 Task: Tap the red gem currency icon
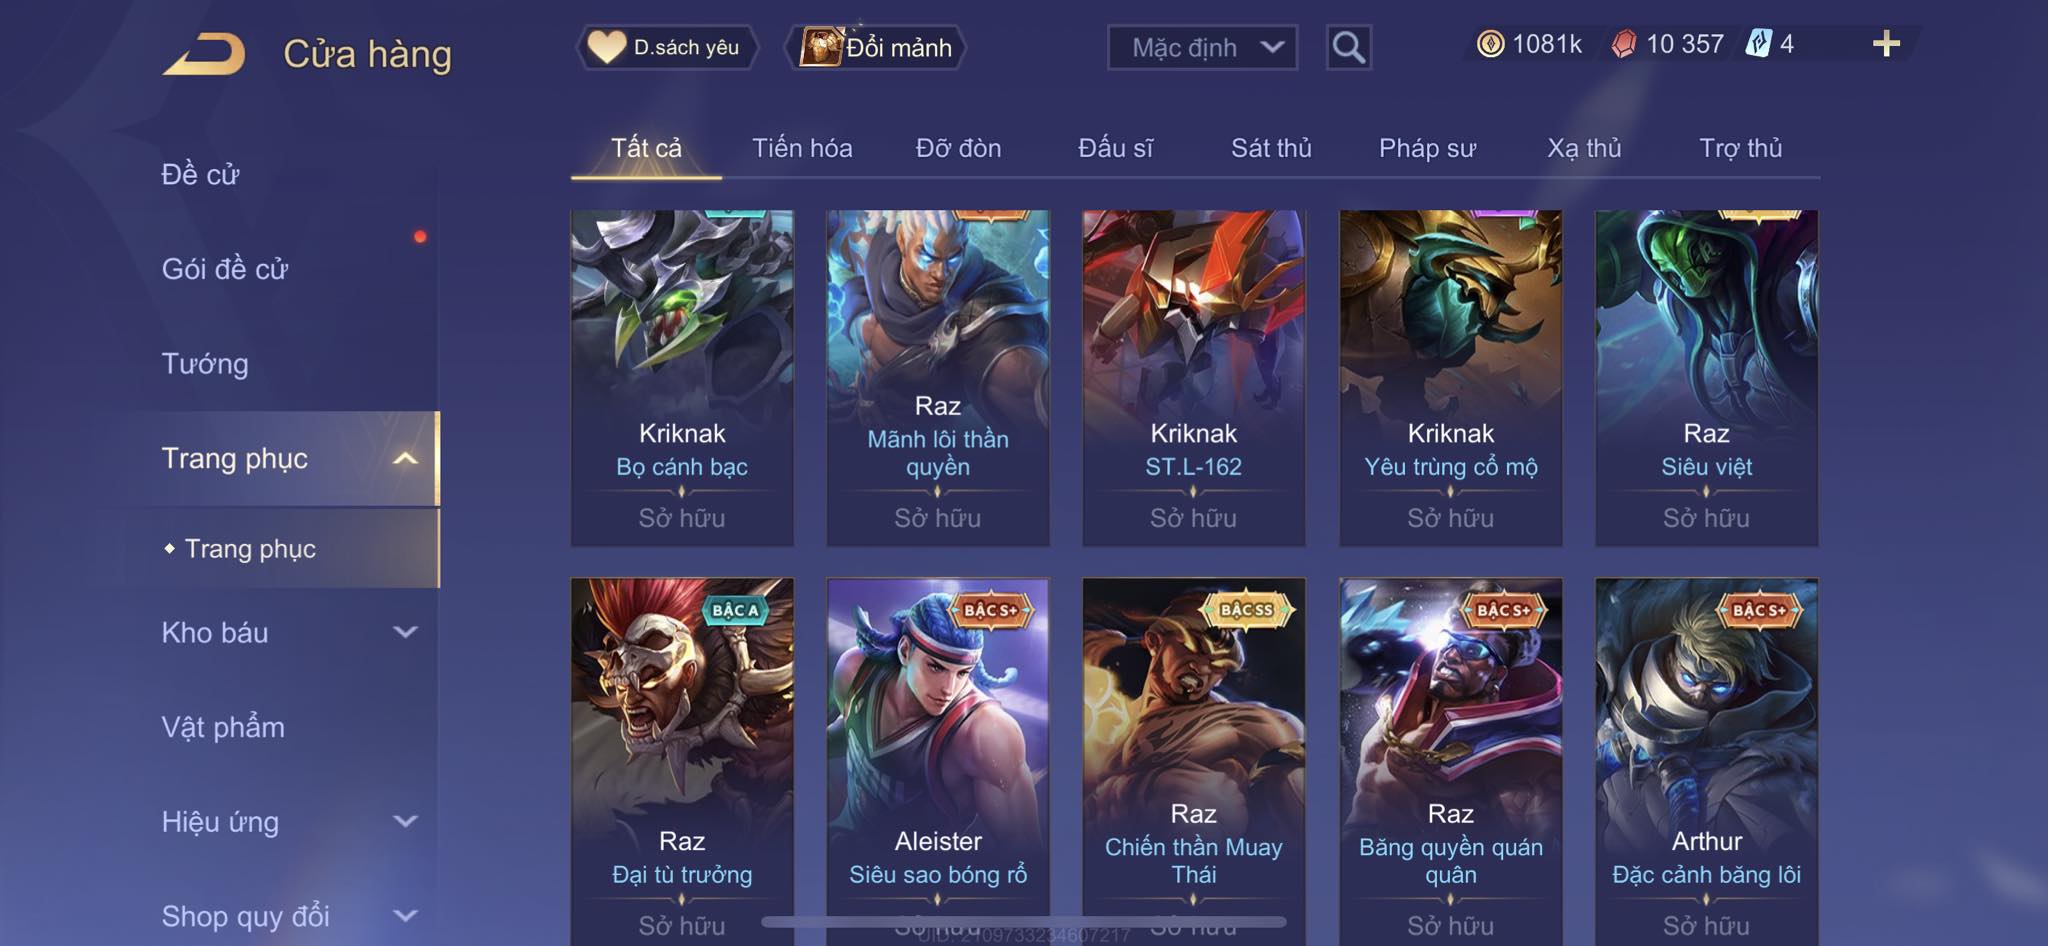click(x=1624, y=44)
